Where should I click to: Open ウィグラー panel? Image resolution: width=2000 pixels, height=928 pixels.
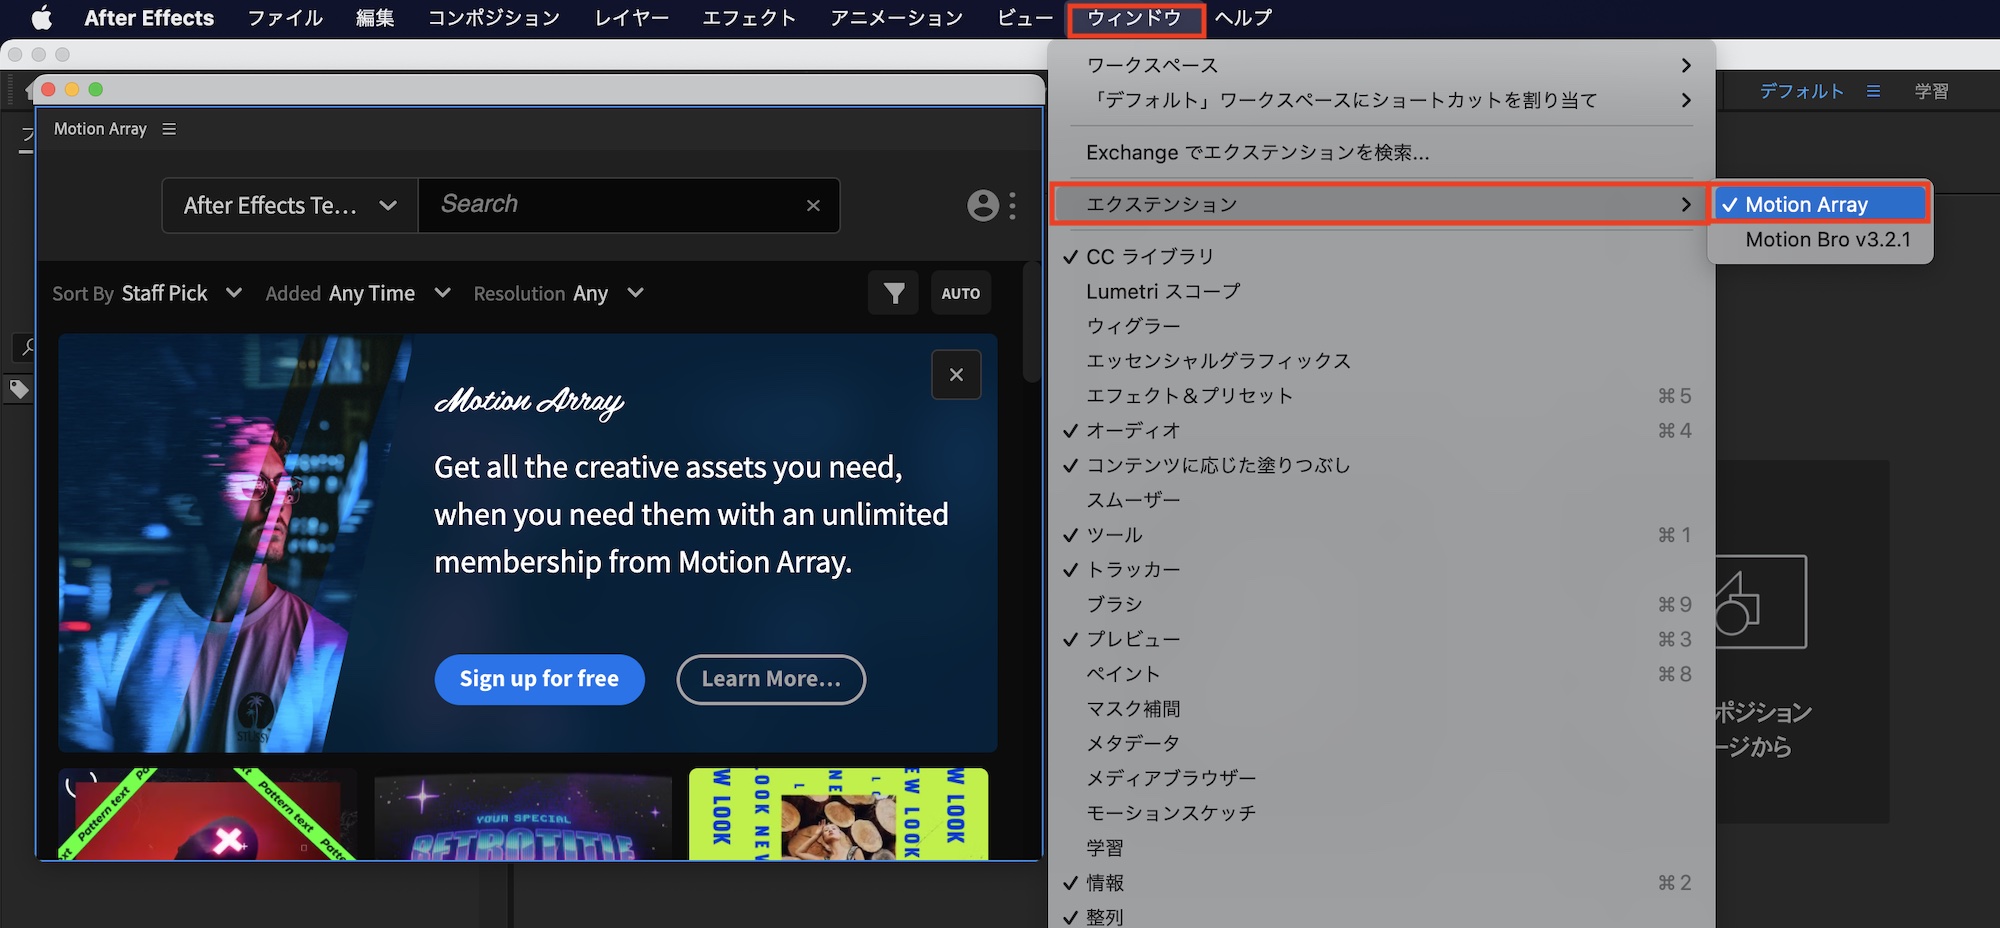pyautogui.click(x=1382, y=326)
